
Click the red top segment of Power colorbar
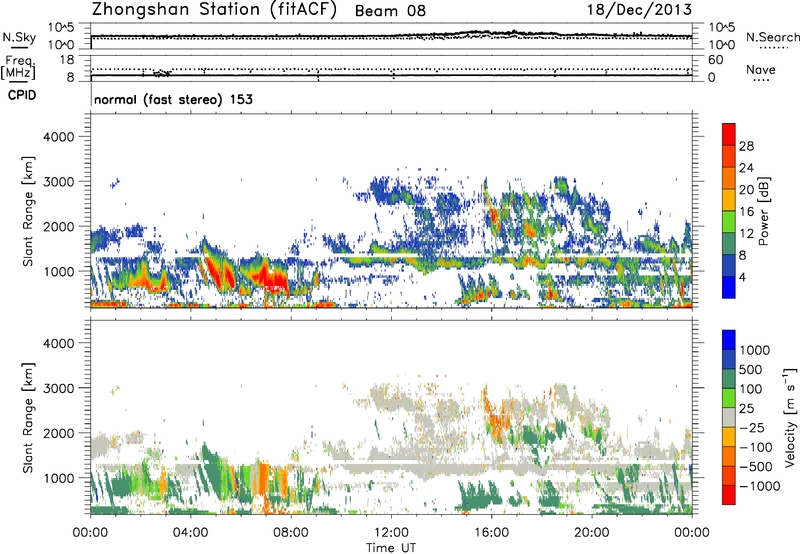(729, 134)
